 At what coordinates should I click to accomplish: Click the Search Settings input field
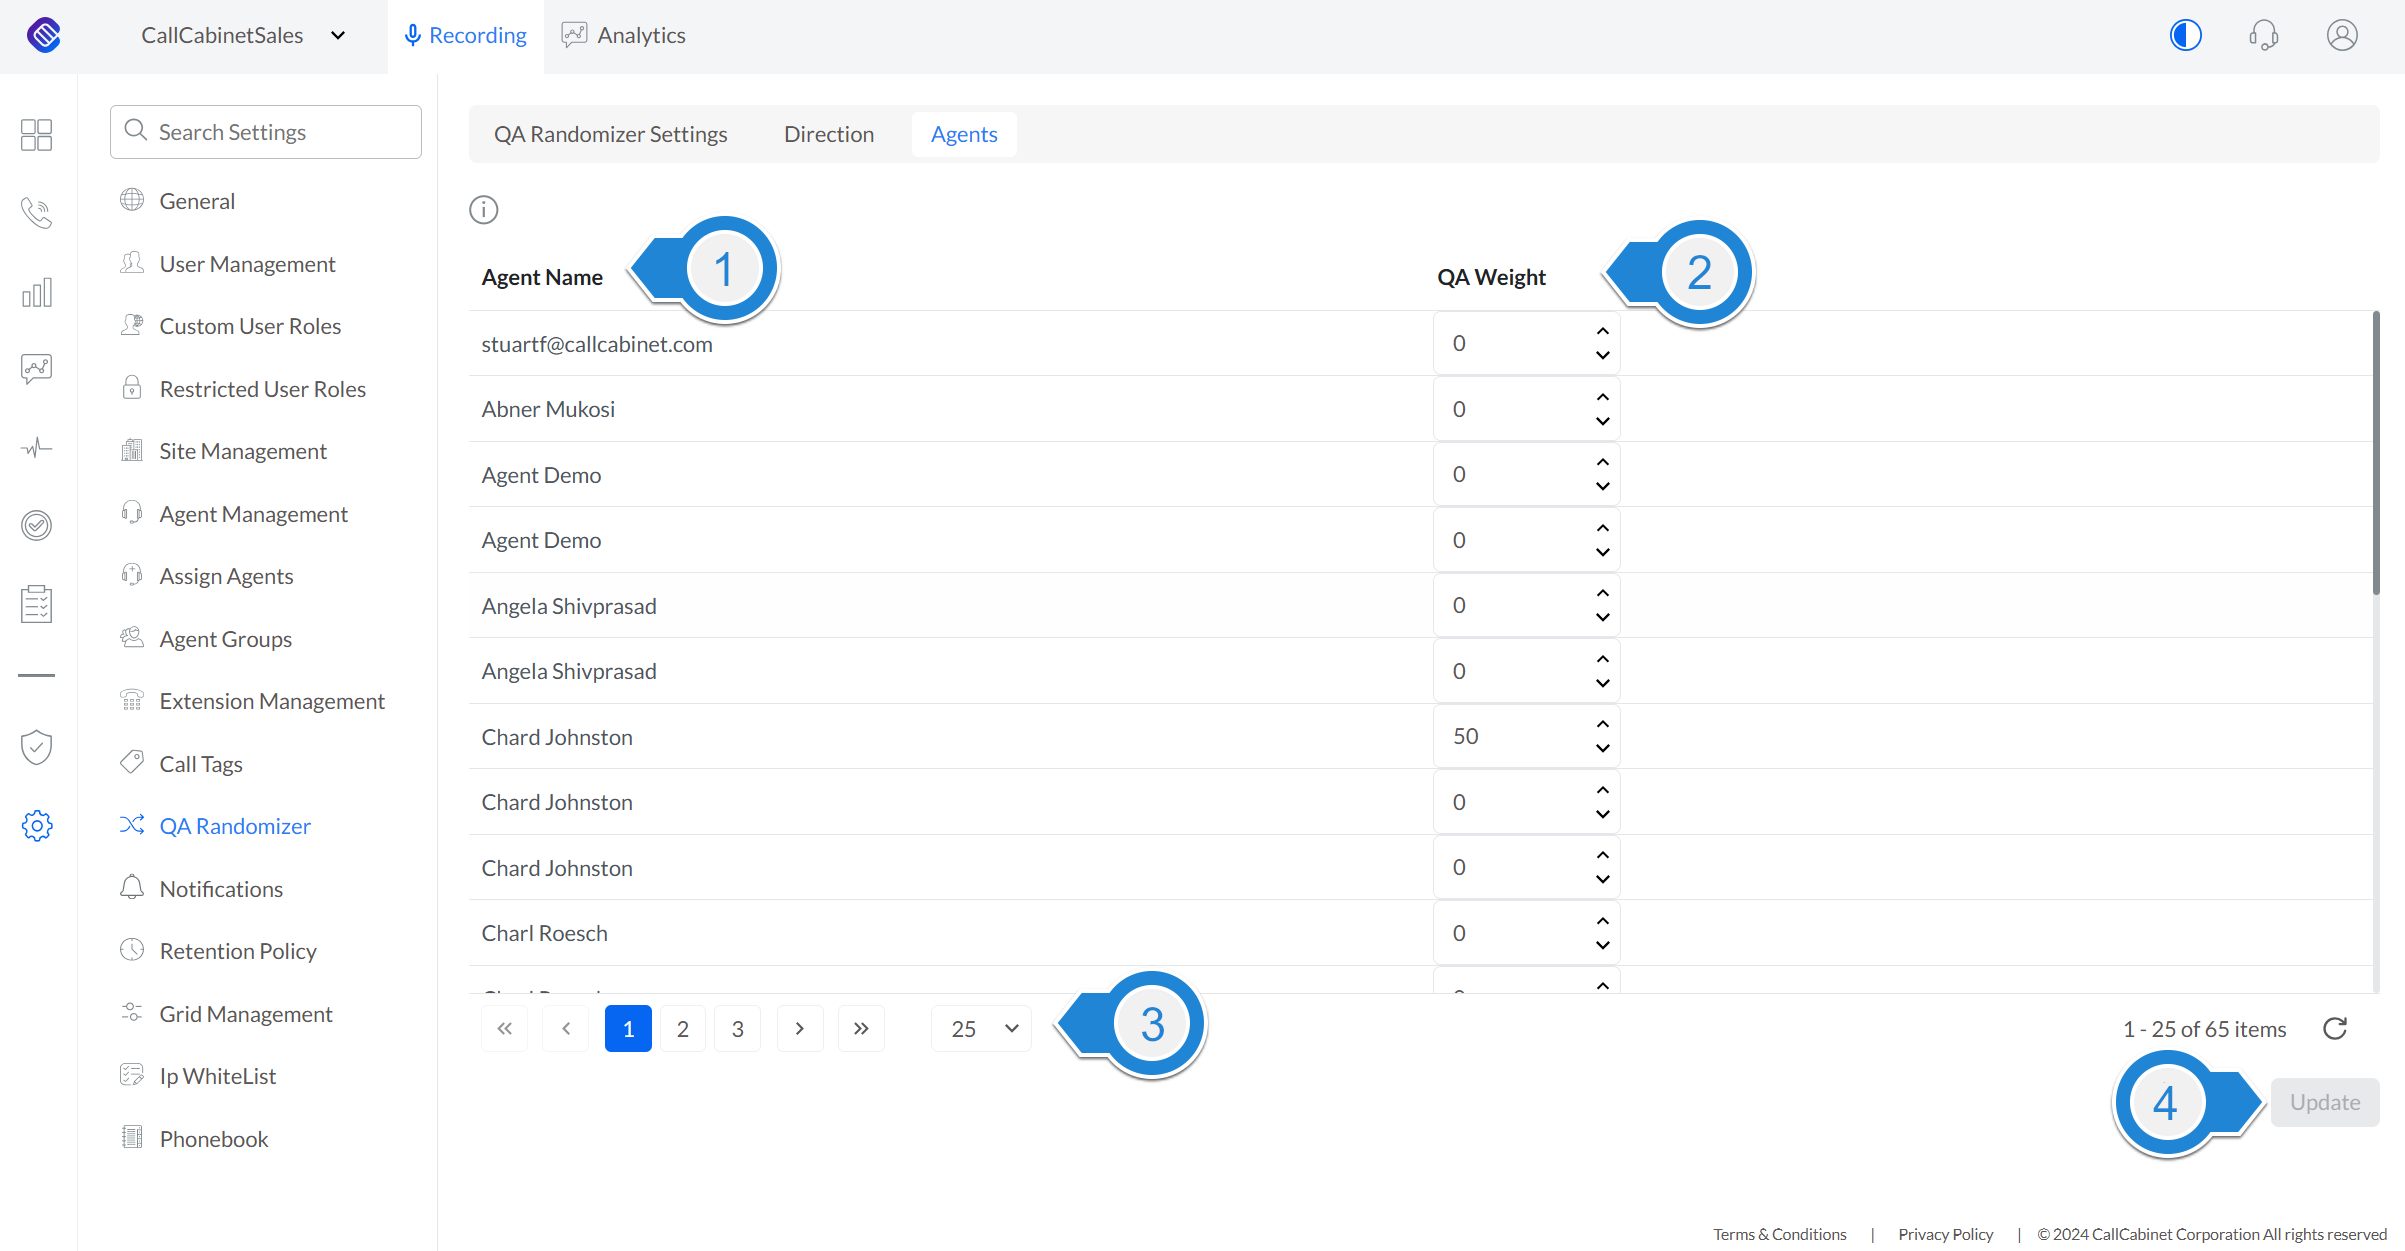tap(266, 132)
